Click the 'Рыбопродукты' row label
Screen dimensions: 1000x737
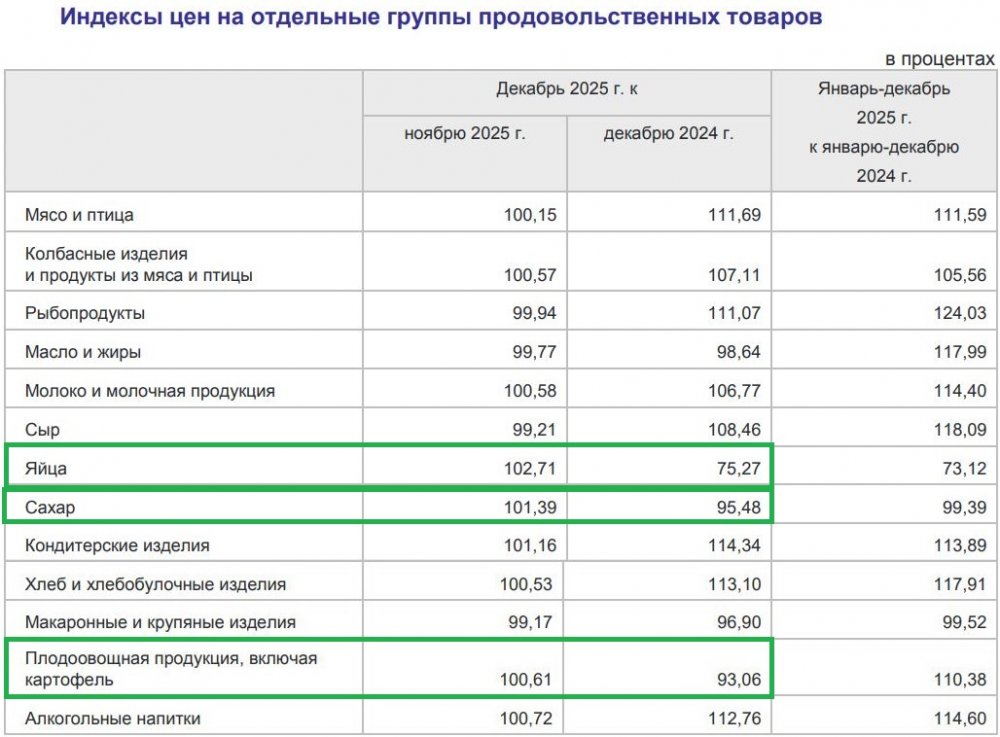(85, 314)
